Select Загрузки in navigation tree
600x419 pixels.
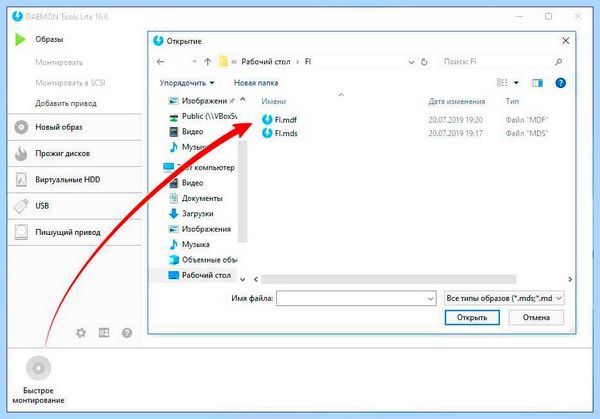click(x=191, y=214)
